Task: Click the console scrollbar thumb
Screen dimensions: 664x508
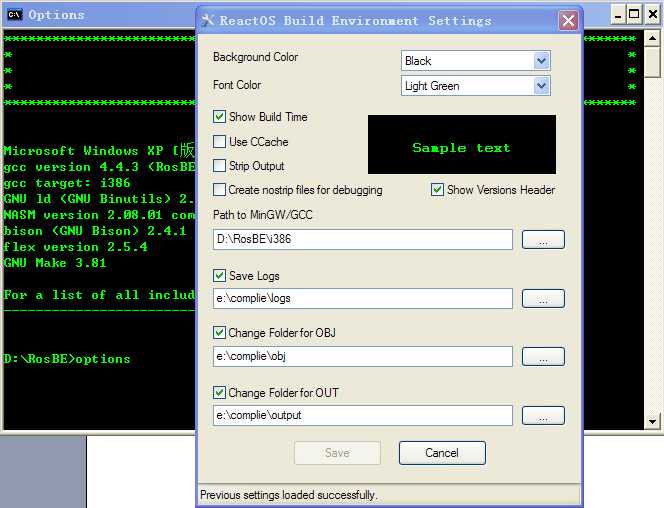Action: (x=653, y=62)
